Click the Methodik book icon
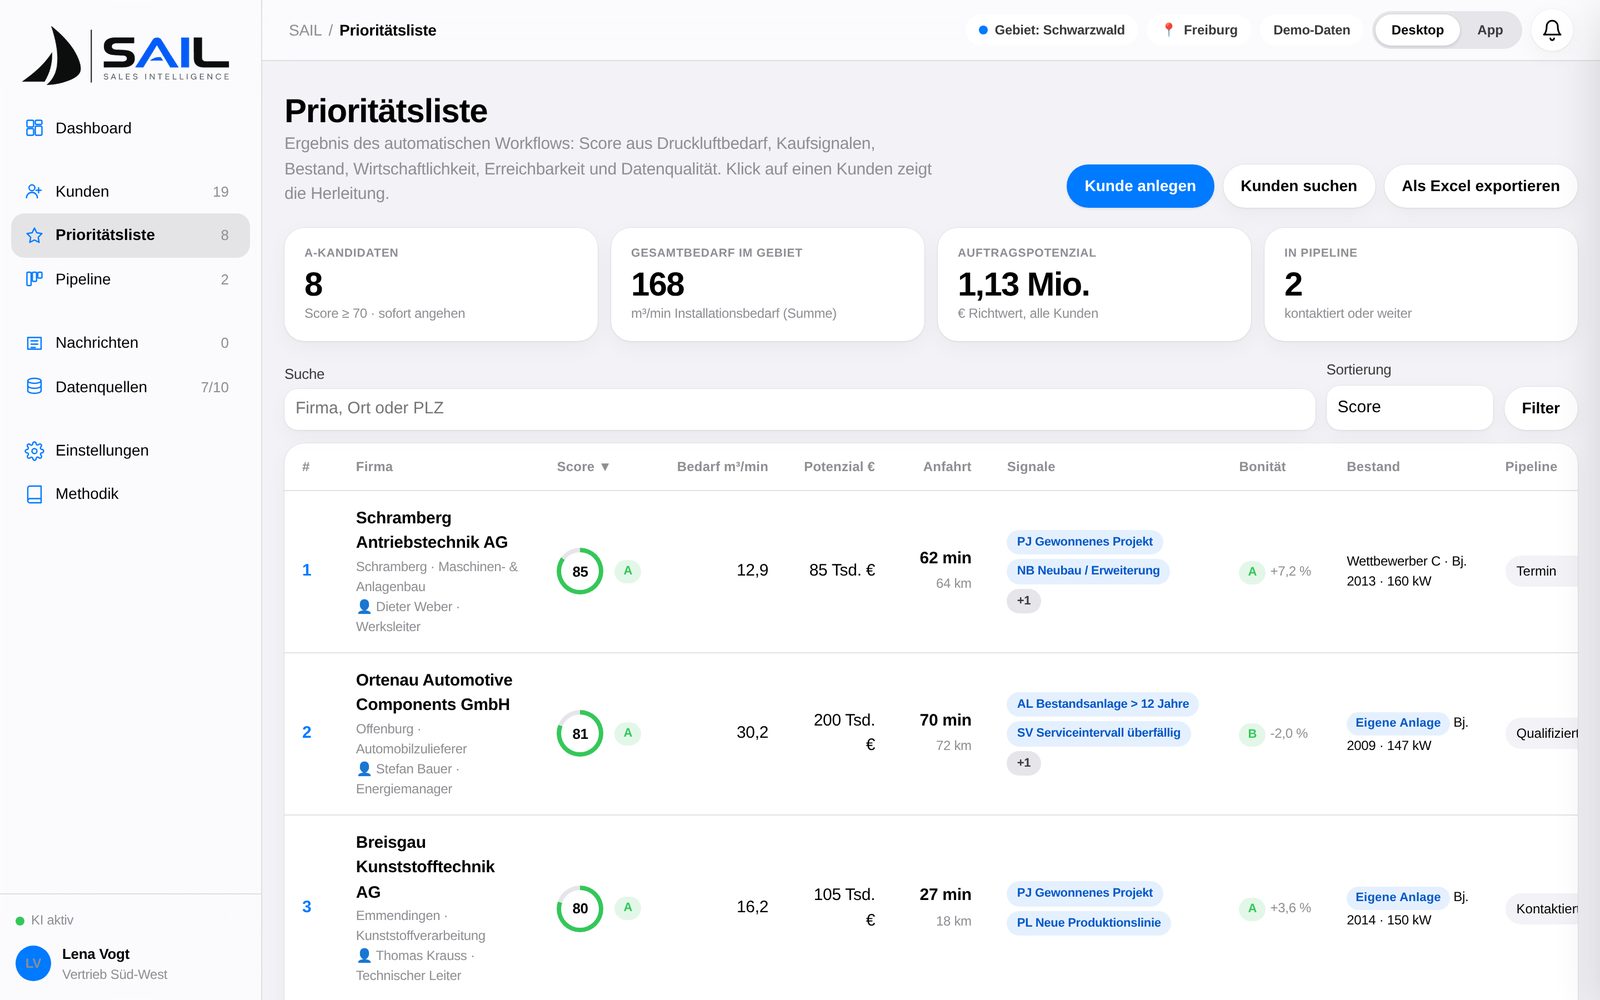1600x1000 pixels. pos(34,494)
